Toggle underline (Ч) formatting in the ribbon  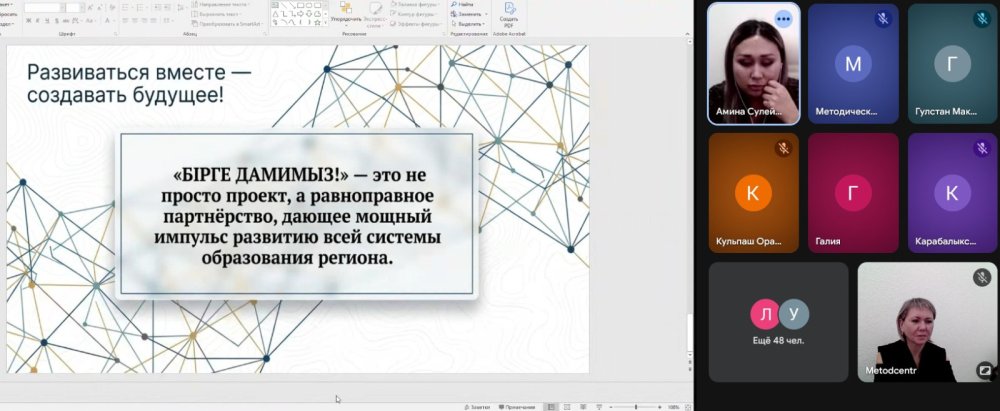click(x=47, y=20)
